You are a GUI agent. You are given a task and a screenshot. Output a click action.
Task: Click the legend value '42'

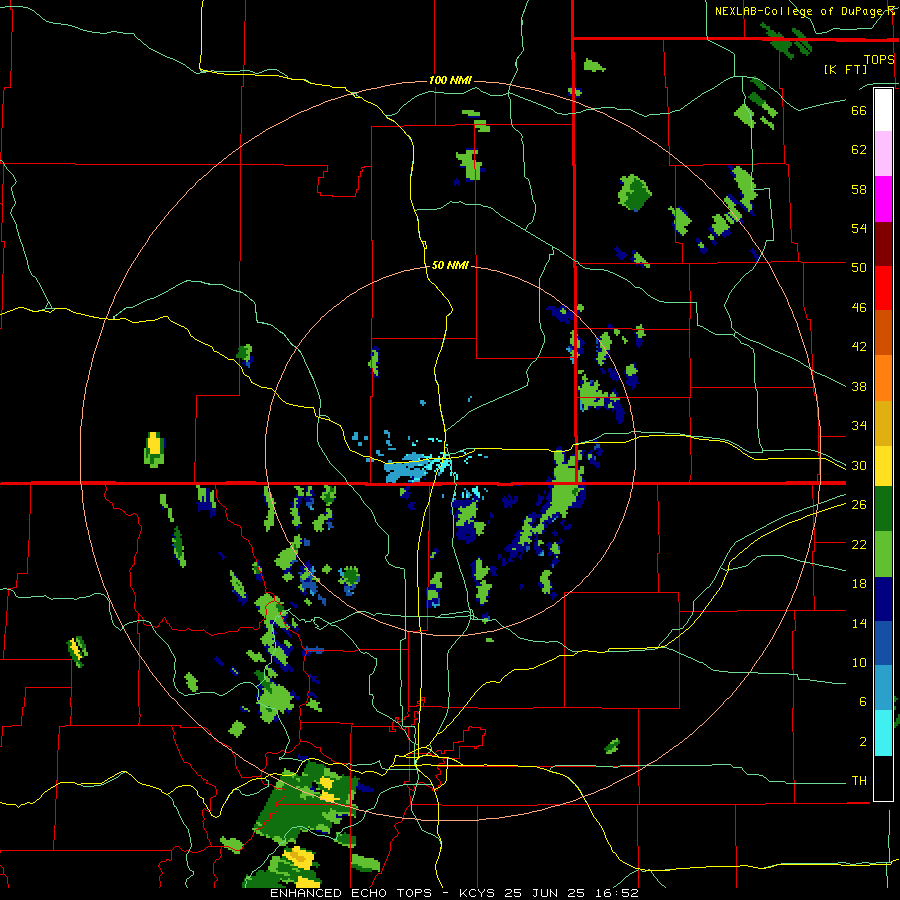pos(859,346)
